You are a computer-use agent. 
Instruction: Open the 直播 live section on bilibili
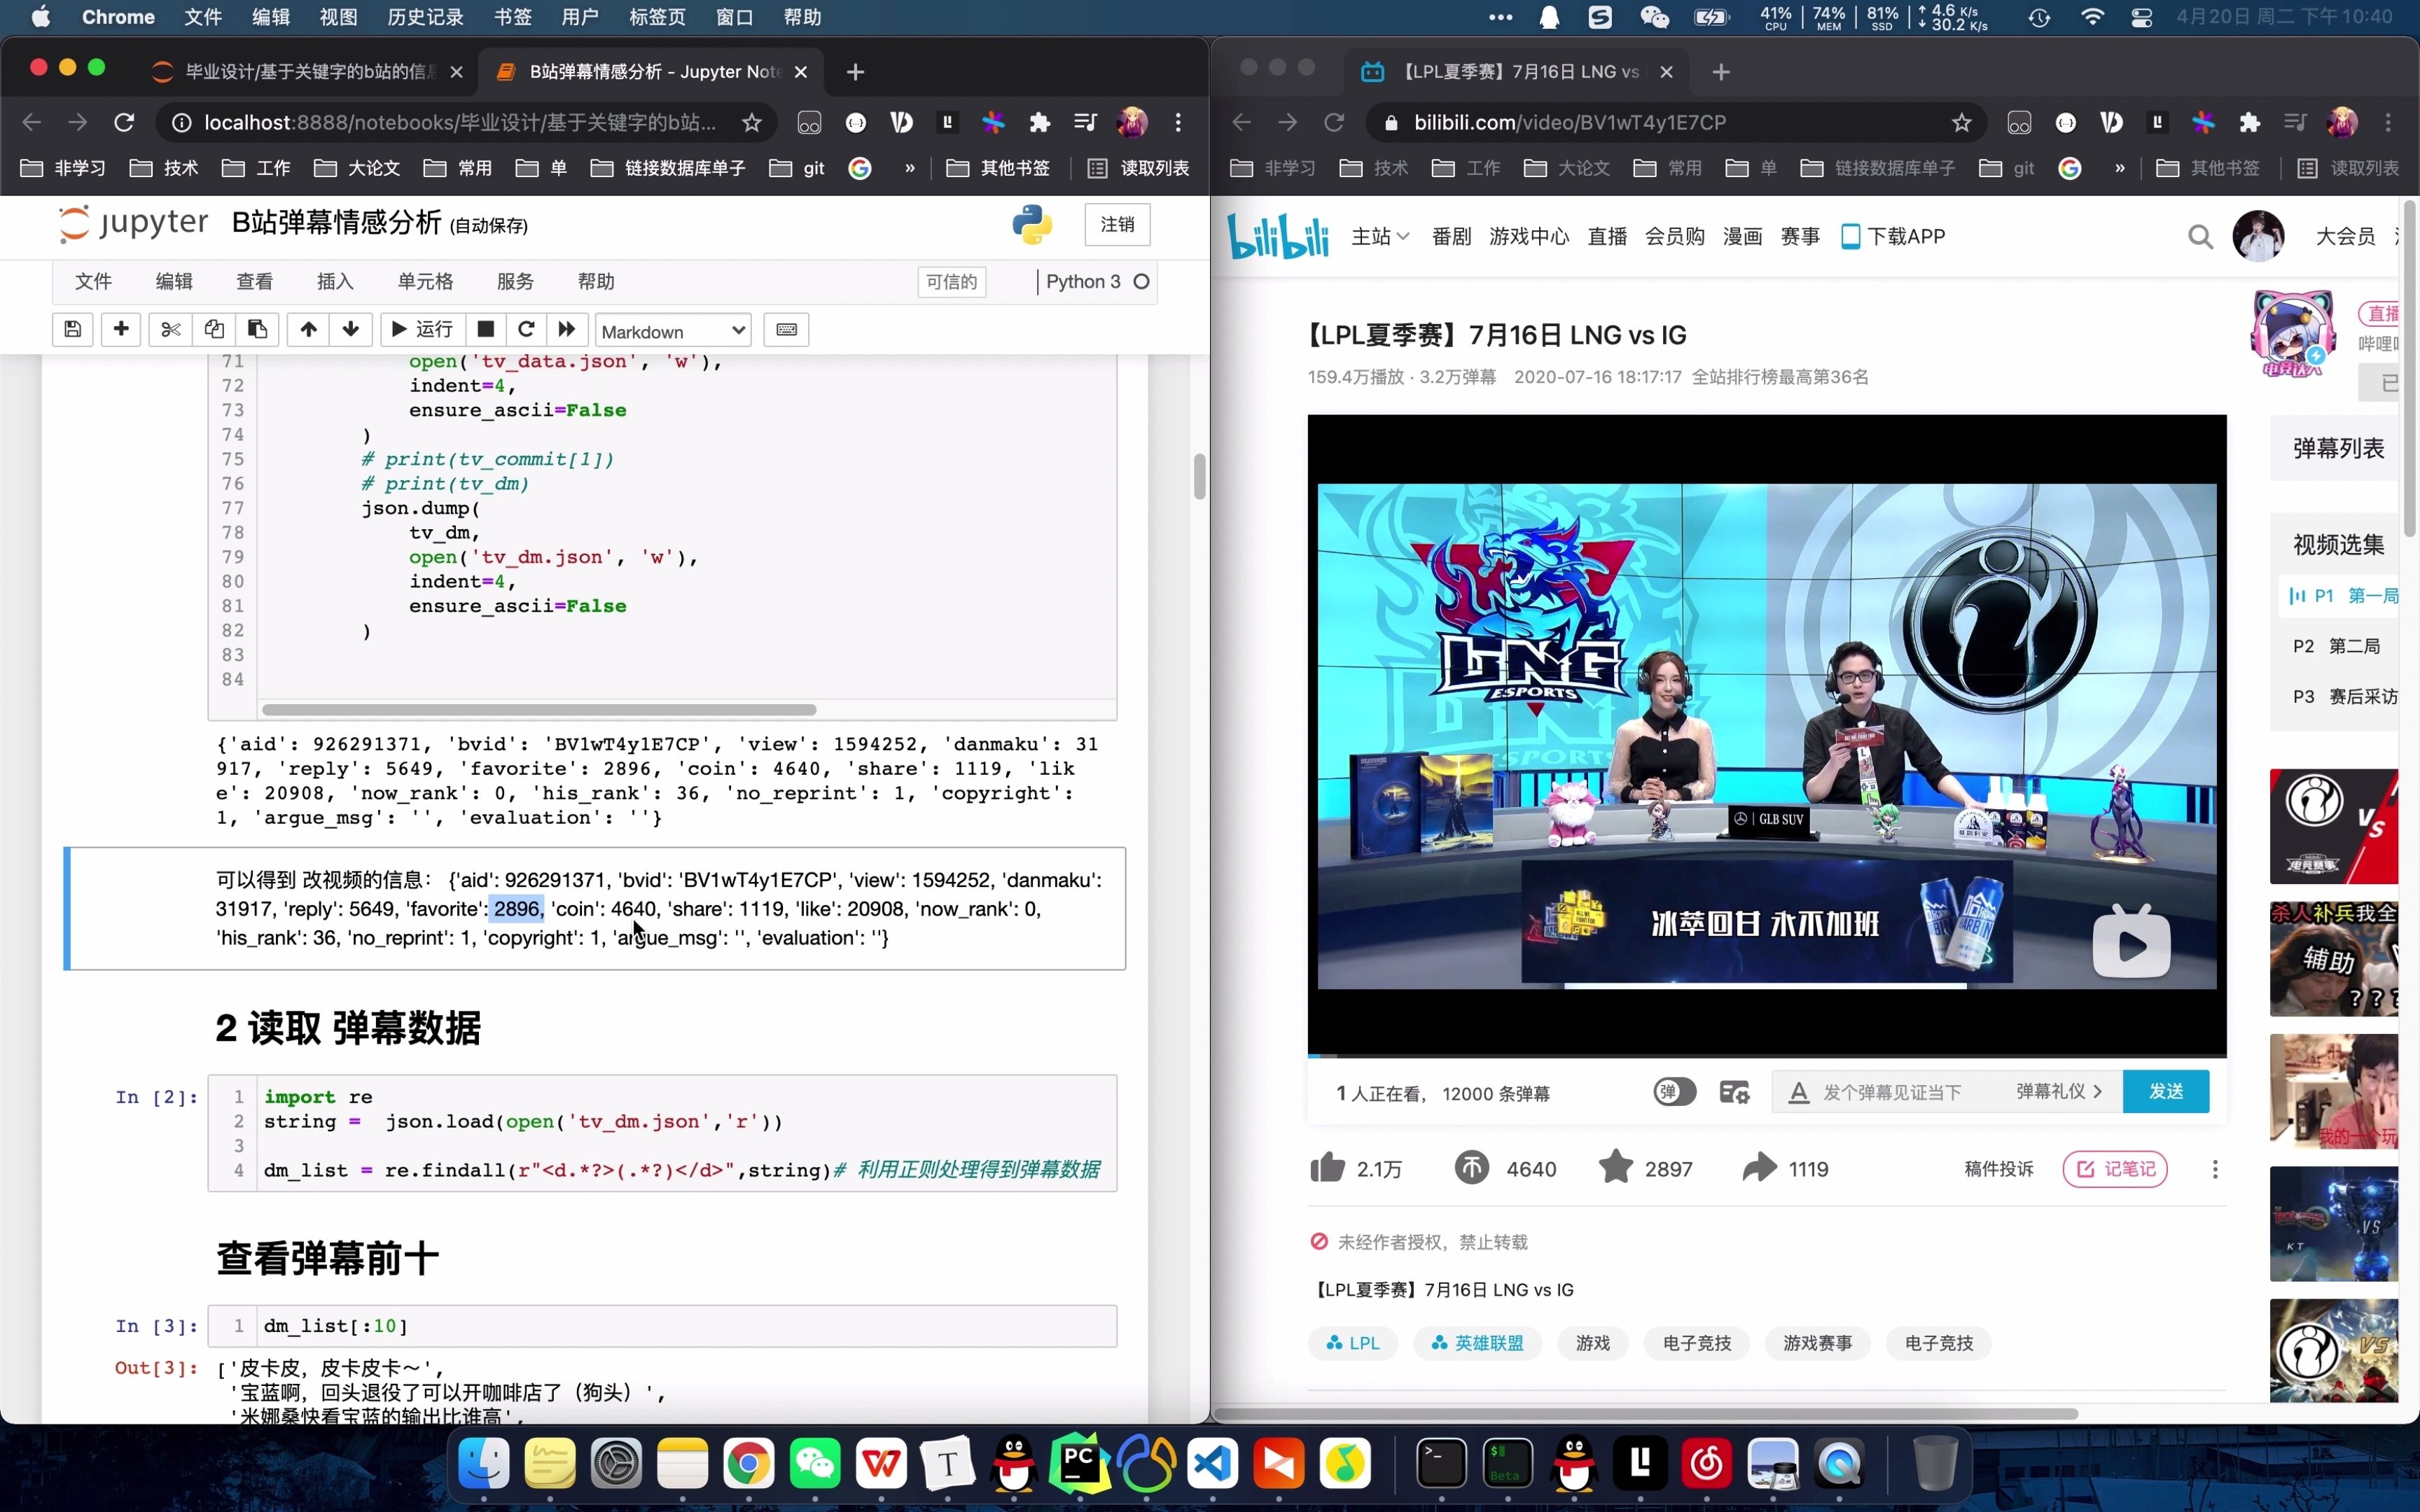[x=1607, y=237]
